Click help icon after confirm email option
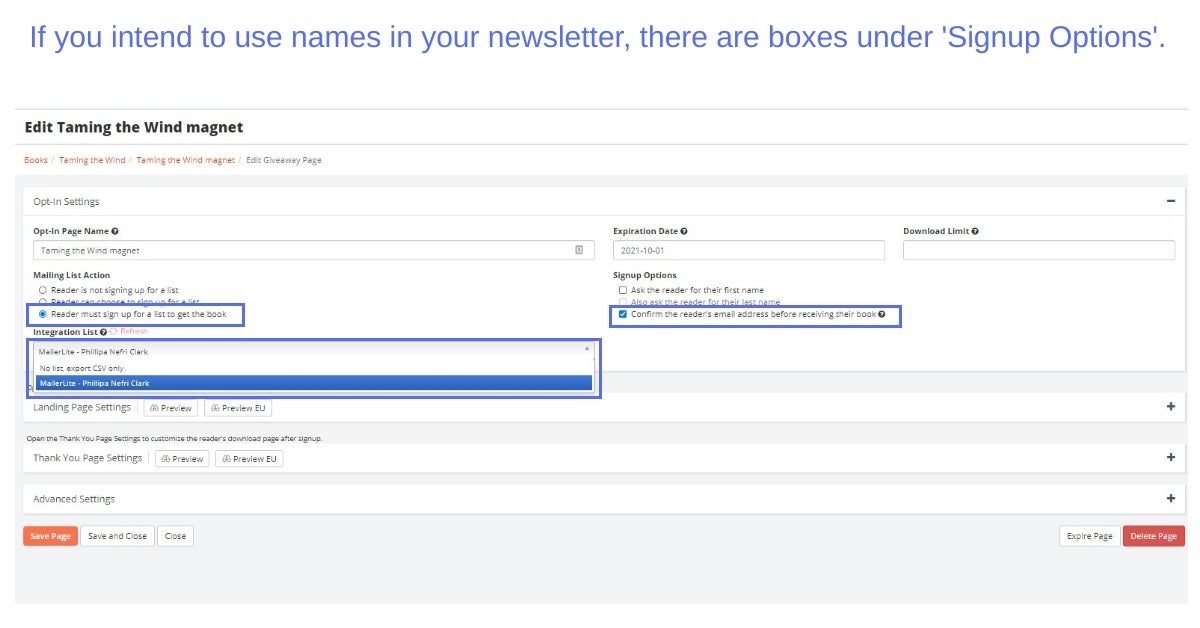This screenshot has height=628, width=1200. pos(881,314)
